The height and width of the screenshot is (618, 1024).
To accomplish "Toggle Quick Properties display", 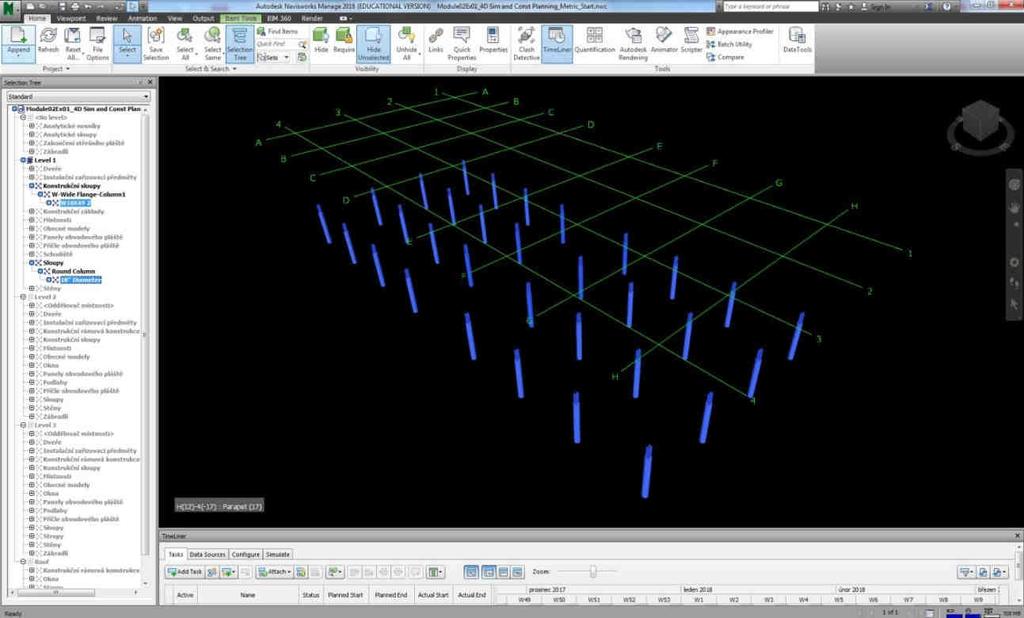I will [462, 44].
